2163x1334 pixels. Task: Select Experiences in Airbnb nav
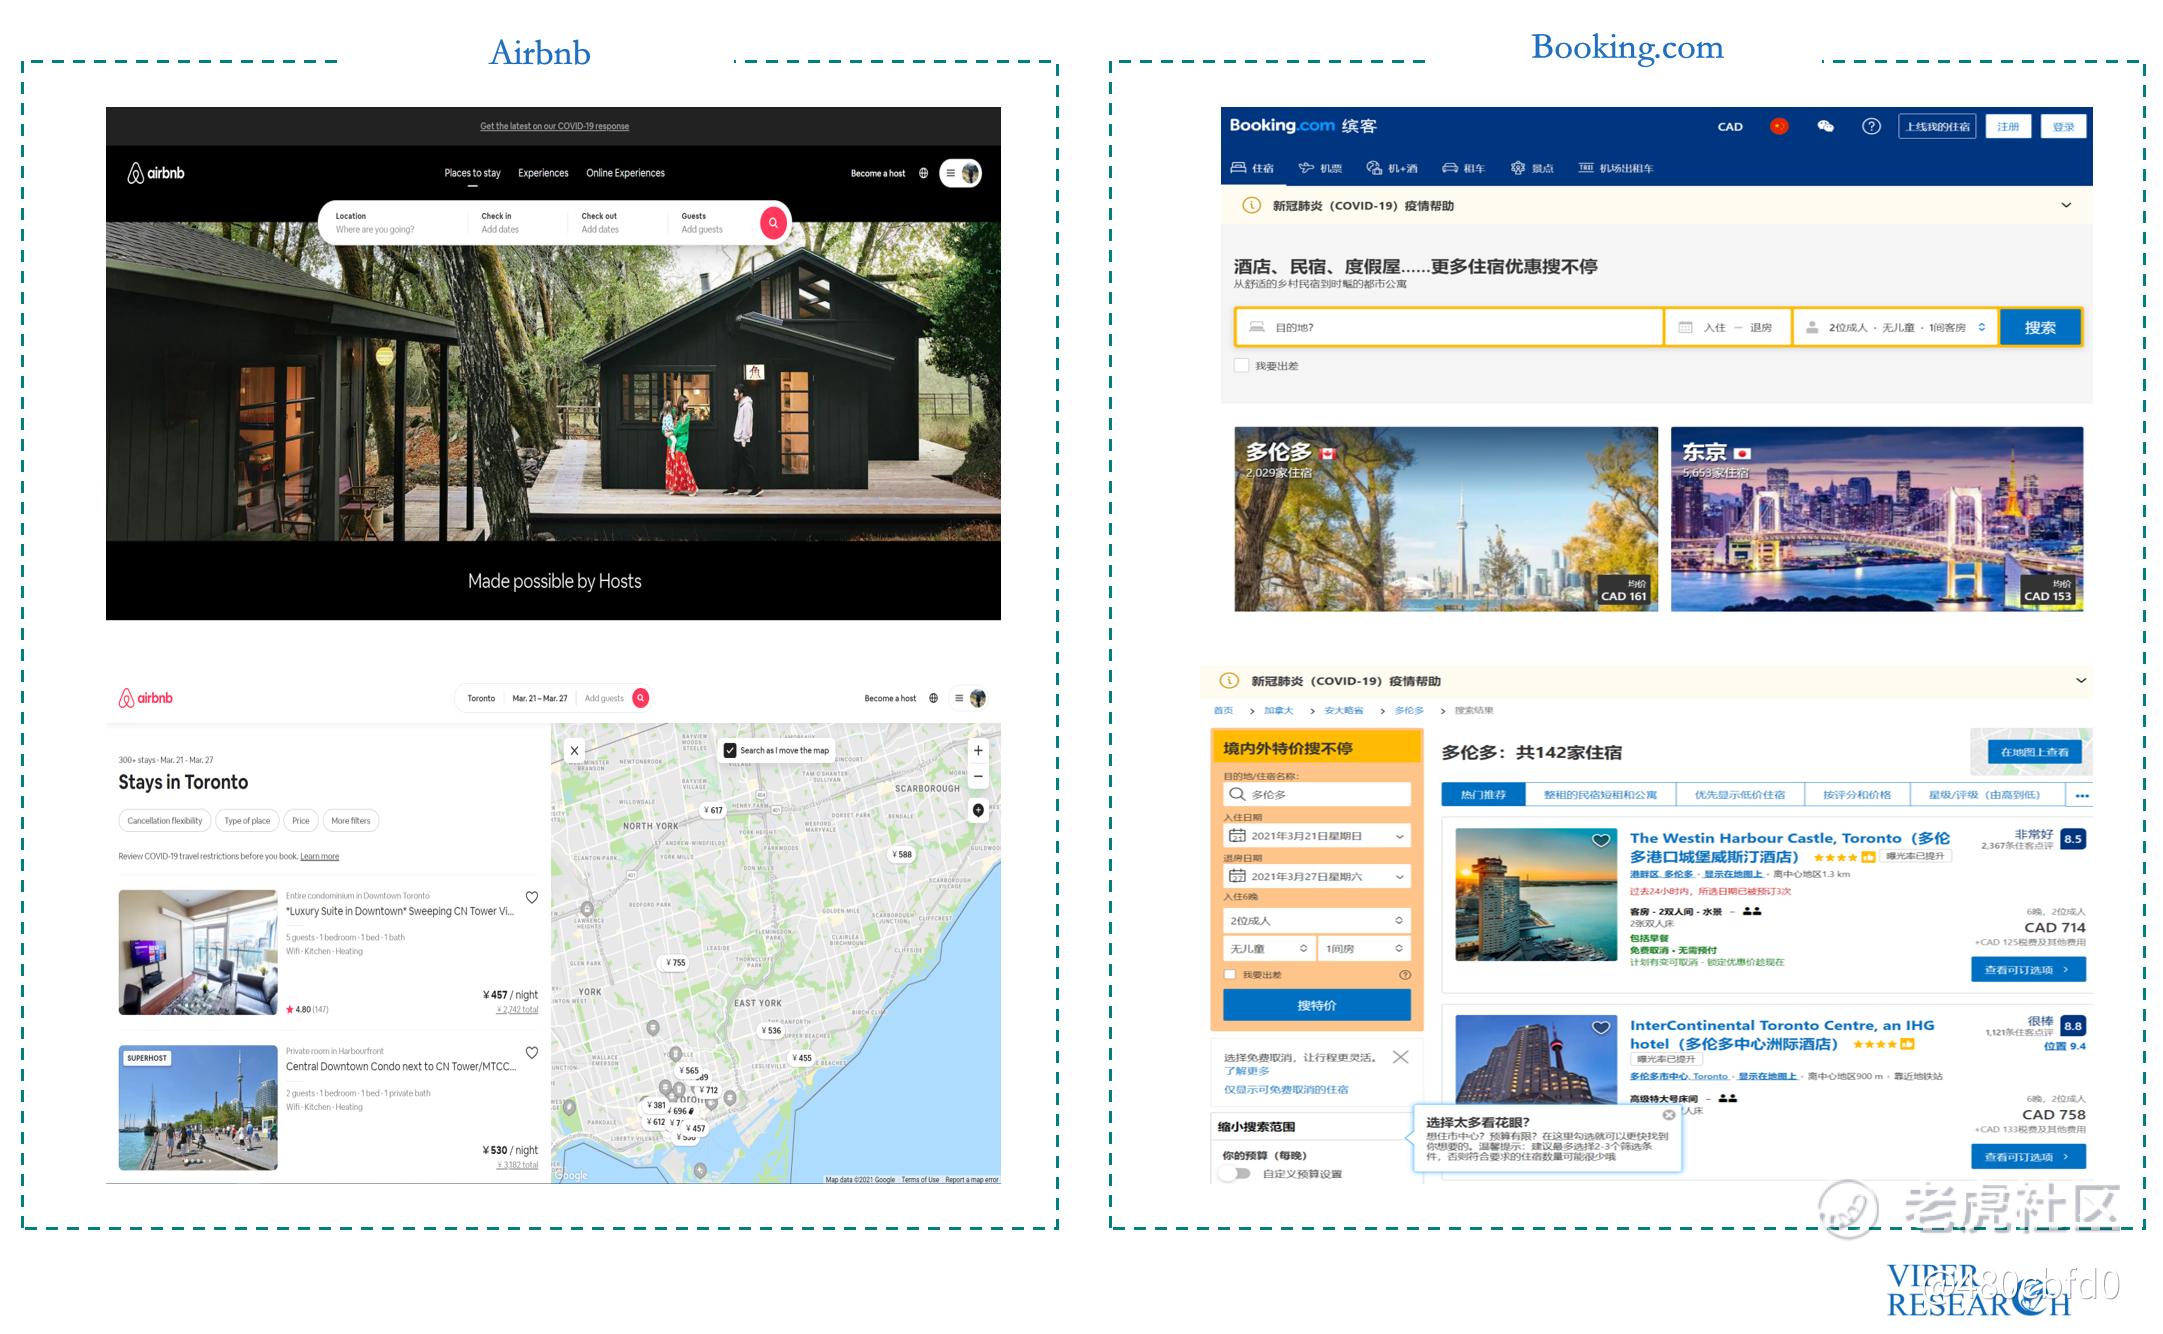point(543,174)
